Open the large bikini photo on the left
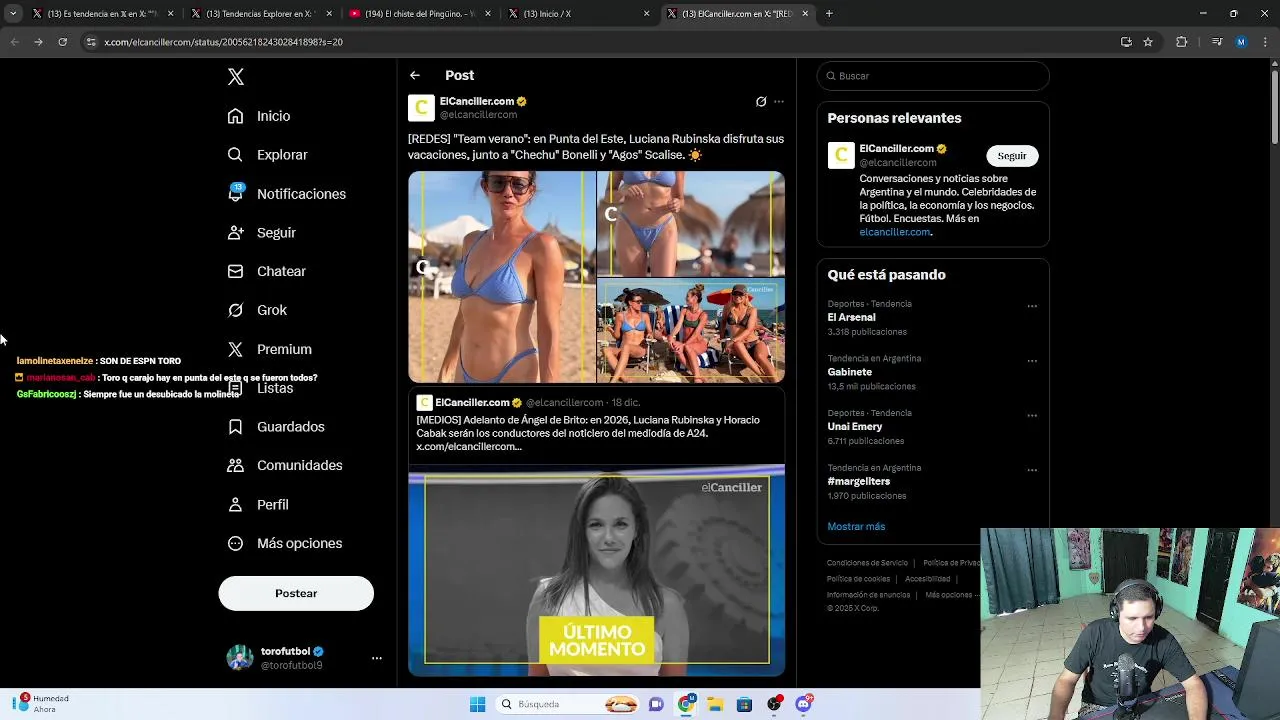The image size is (1280, 720). point(501,277)
